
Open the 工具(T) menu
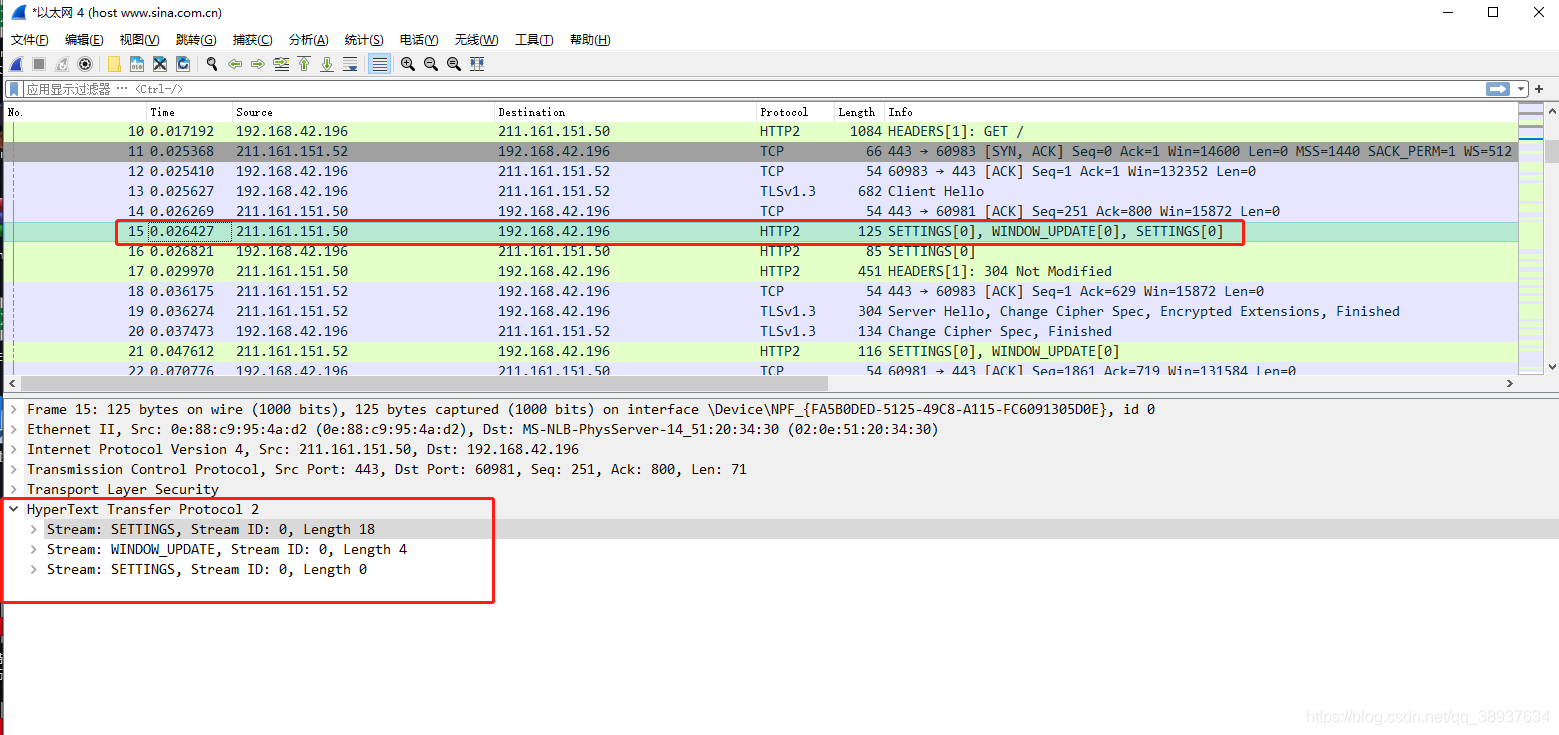click(534, 40)
